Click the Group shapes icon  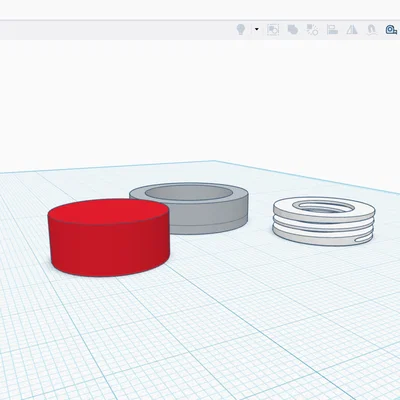pyautogui.click(x=292, y=30)
